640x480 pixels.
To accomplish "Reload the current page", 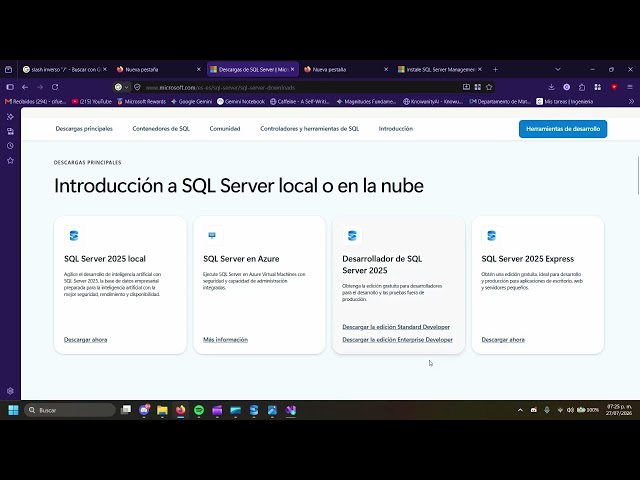I will tap(55, 87).
